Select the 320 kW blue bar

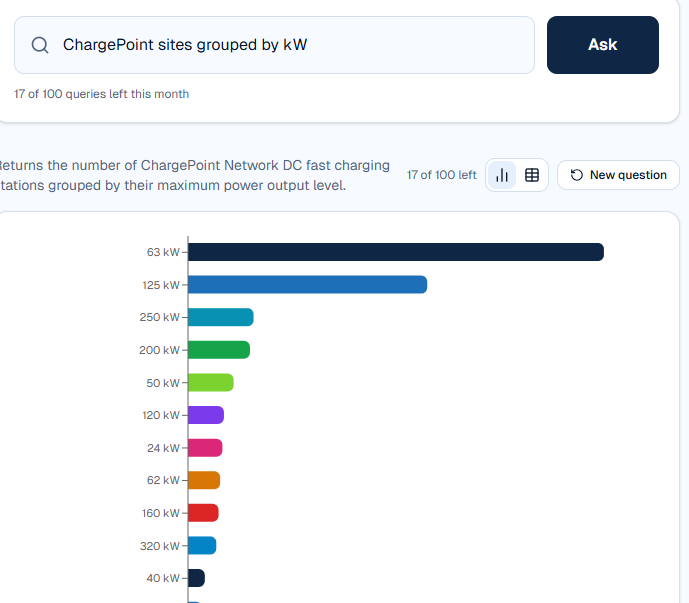(x=202, y=545)
